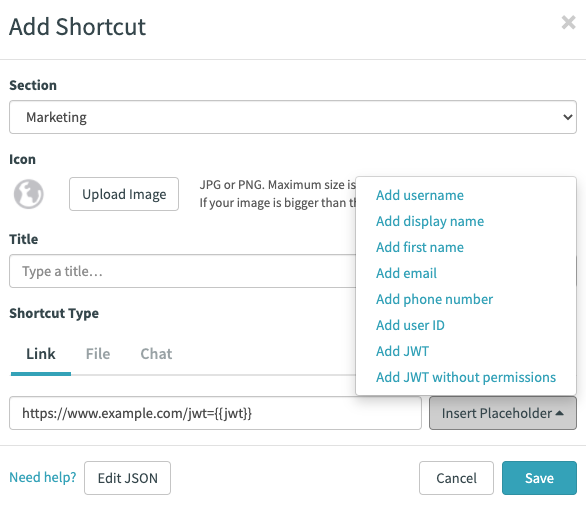This screenshot has height=506, width=586.
Task: Close the Add Shortcut dialog
Action: pyautogui.click(x=568, y=22)
